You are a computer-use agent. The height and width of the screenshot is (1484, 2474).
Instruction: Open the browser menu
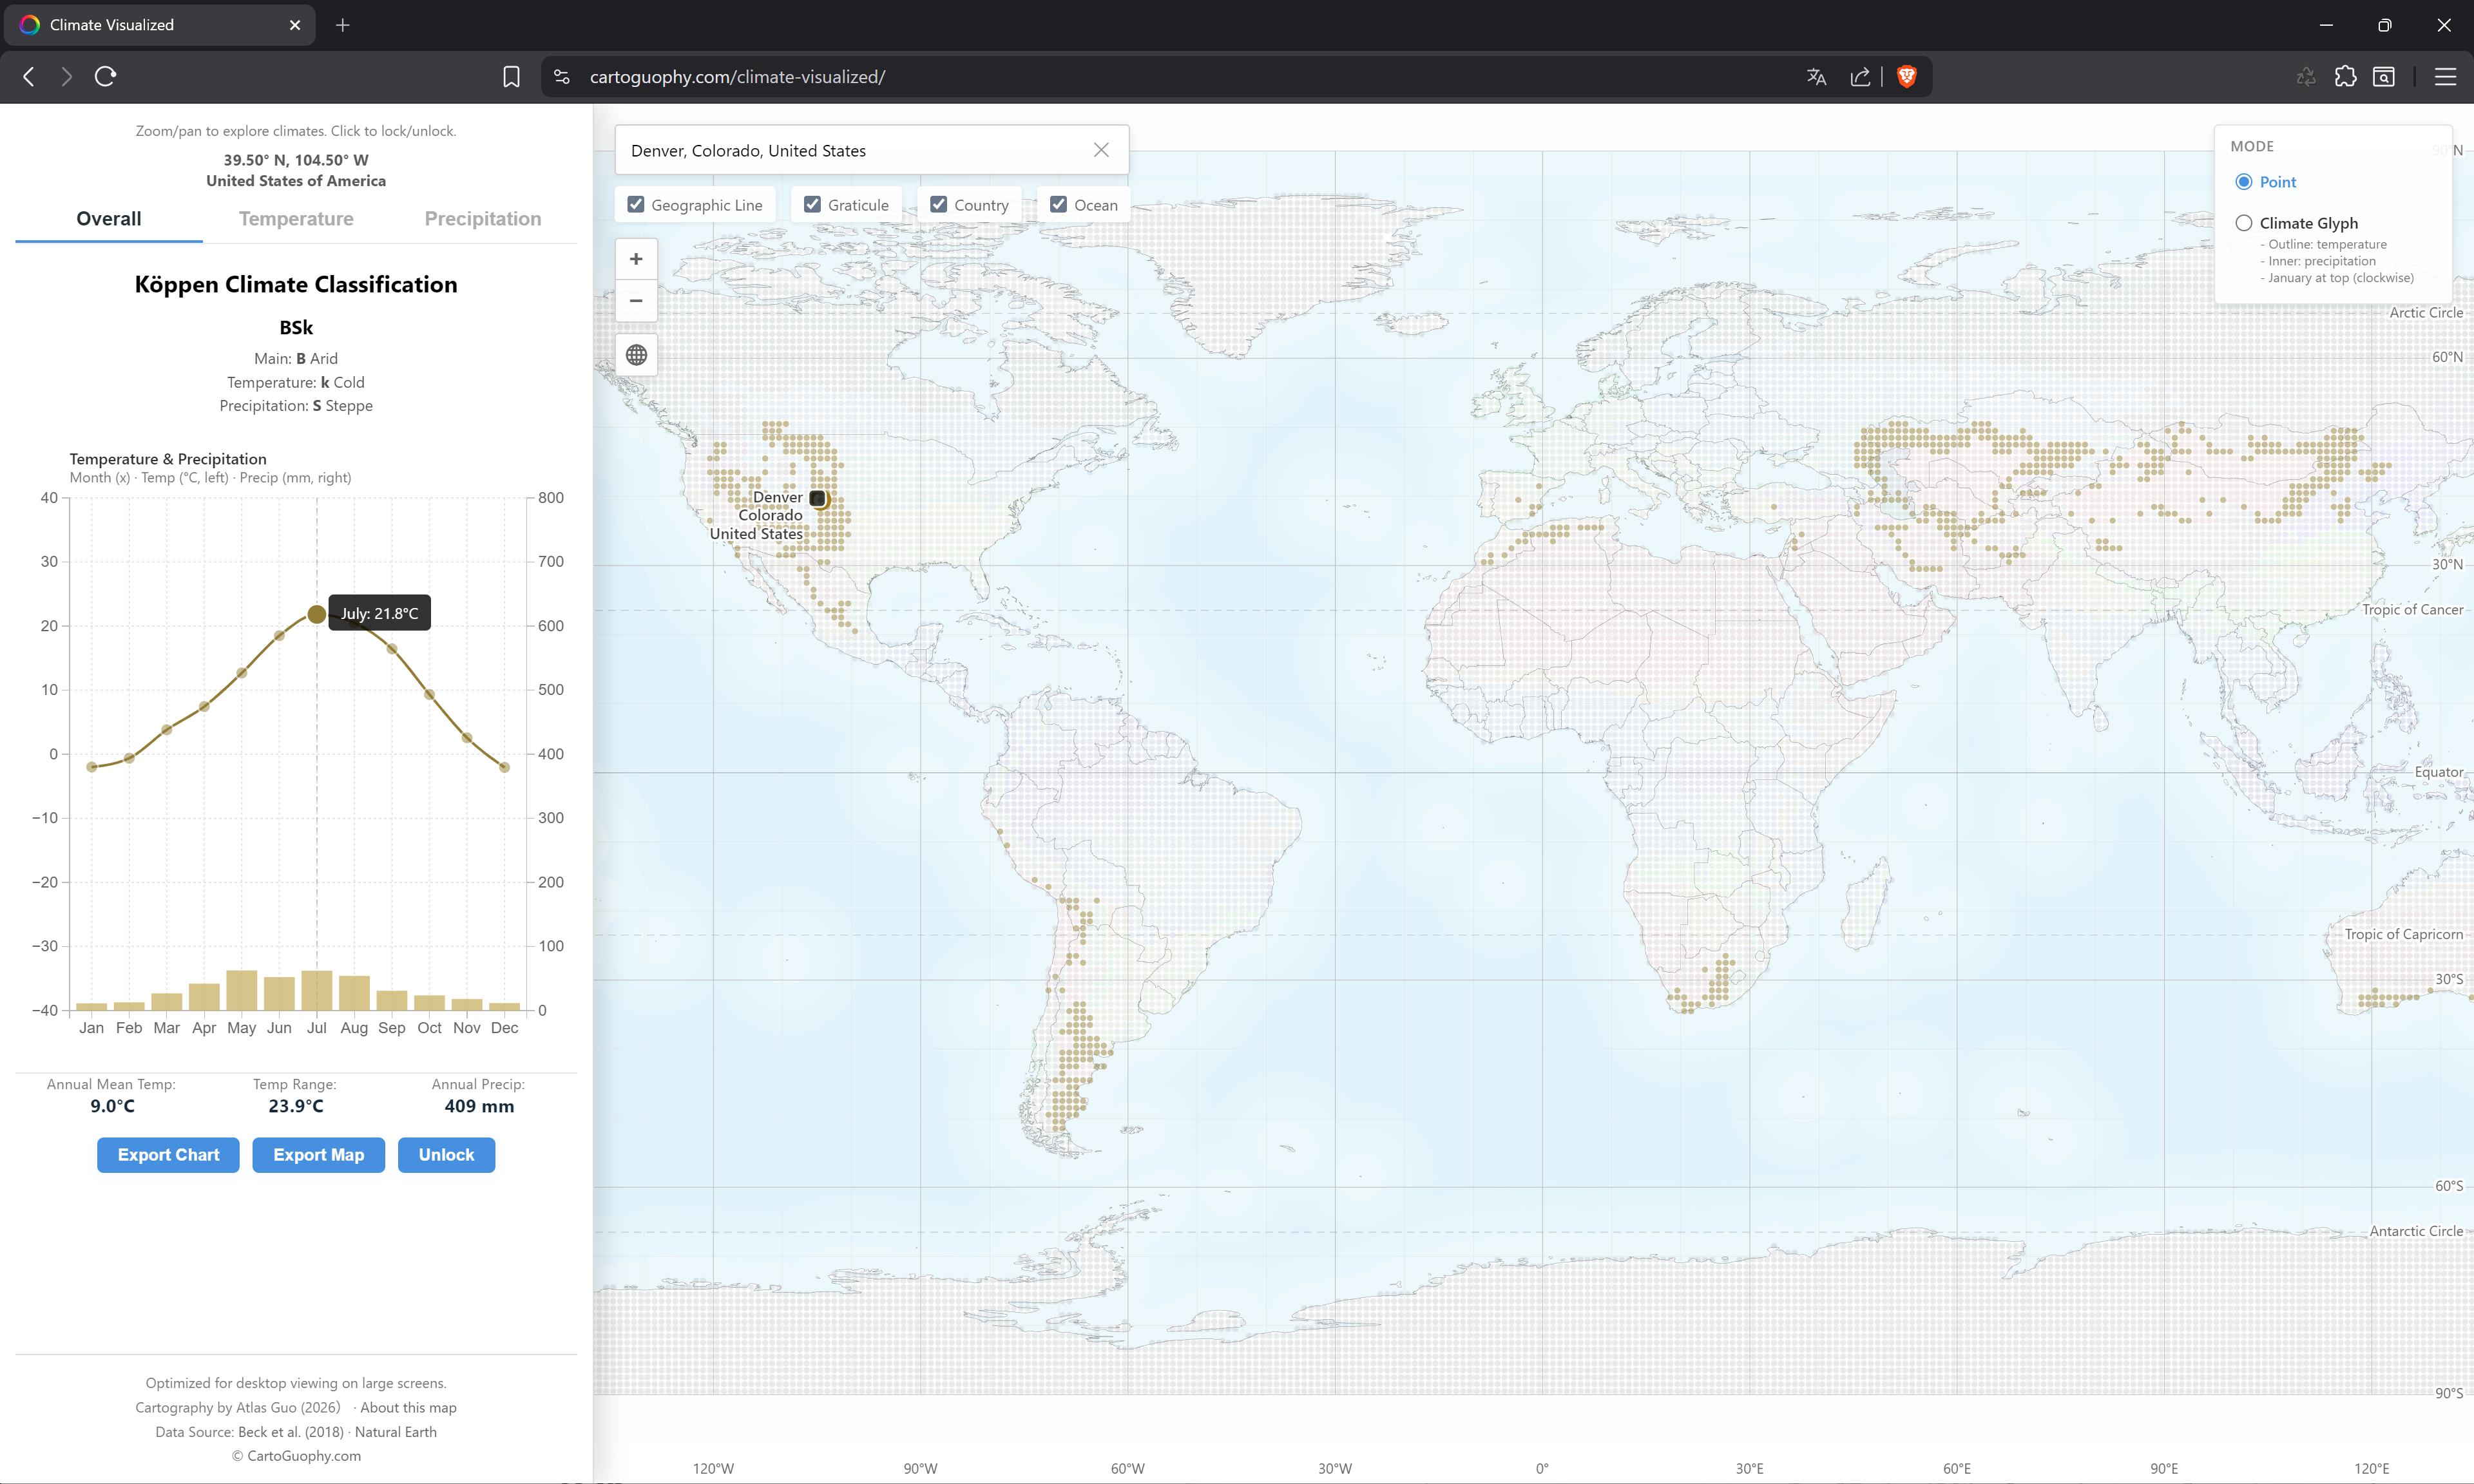(x=2446, y=76)
